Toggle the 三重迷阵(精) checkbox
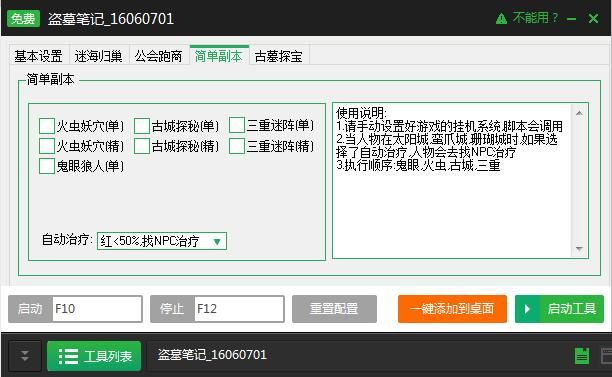612x377 pixels. (x=237, y=146)
